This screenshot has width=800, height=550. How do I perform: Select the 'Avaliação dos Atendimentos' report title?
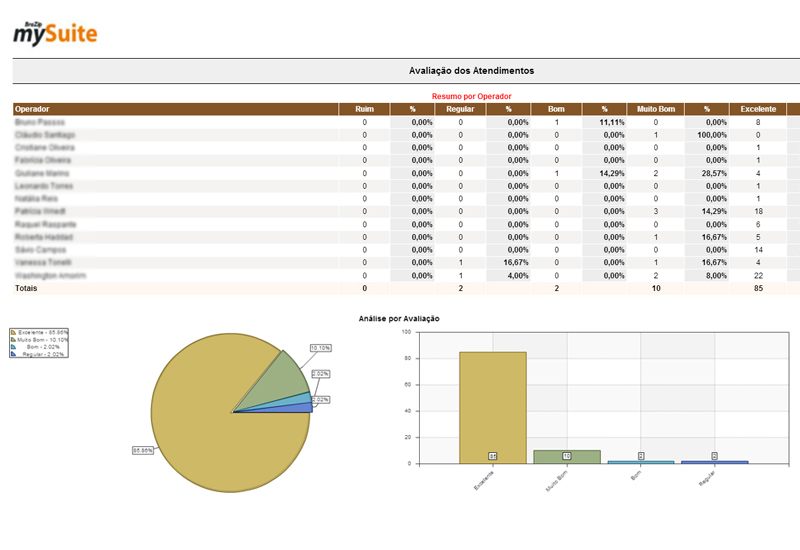coord(471,71)
